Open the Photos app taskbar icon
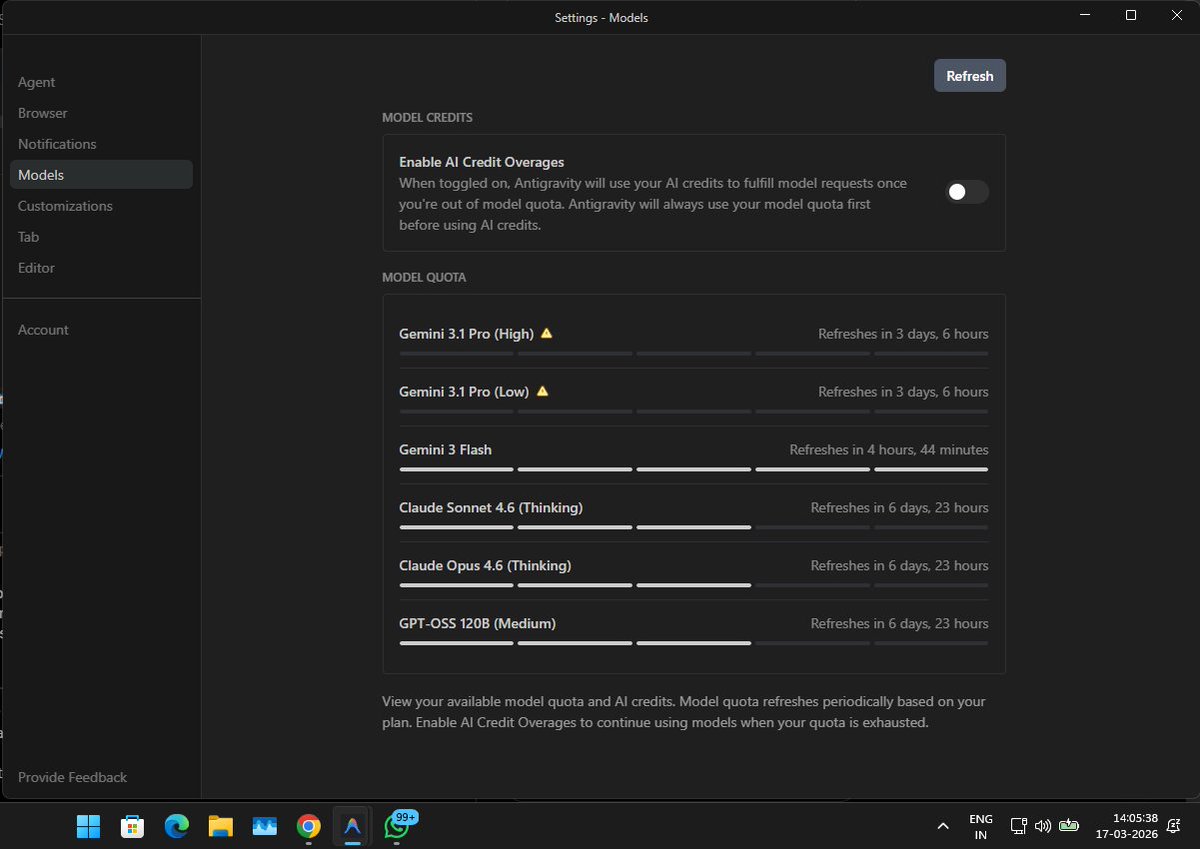The height and width of the screenshot is (849, 1200). coord(265,826)
